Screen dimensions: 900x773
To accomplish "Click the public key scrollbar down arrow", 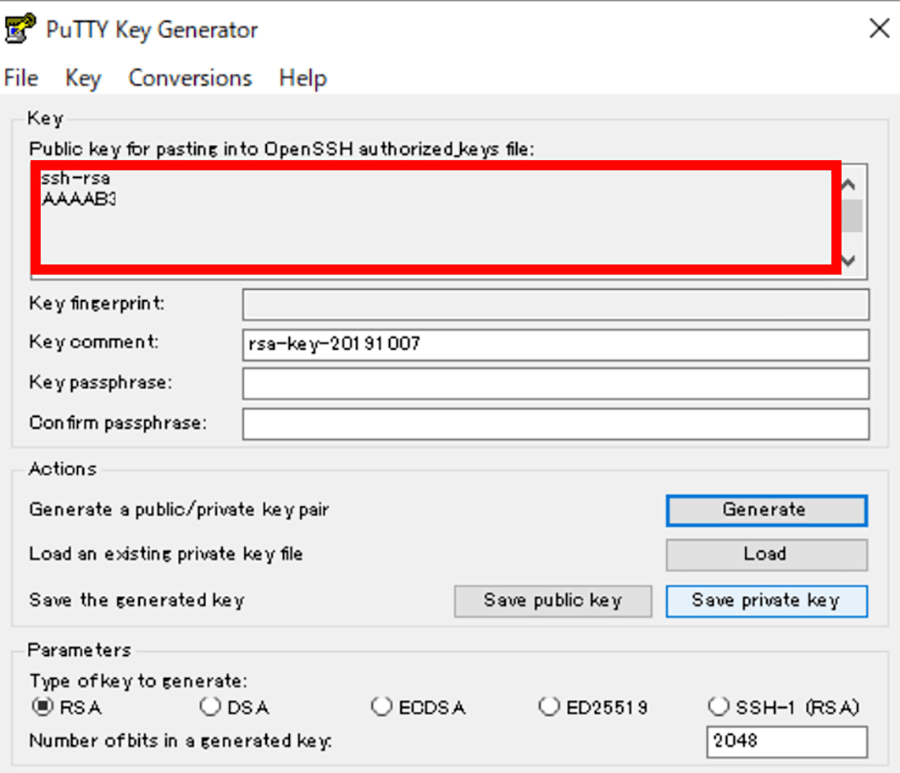I will pyautogui.click(x=849, y=261).
